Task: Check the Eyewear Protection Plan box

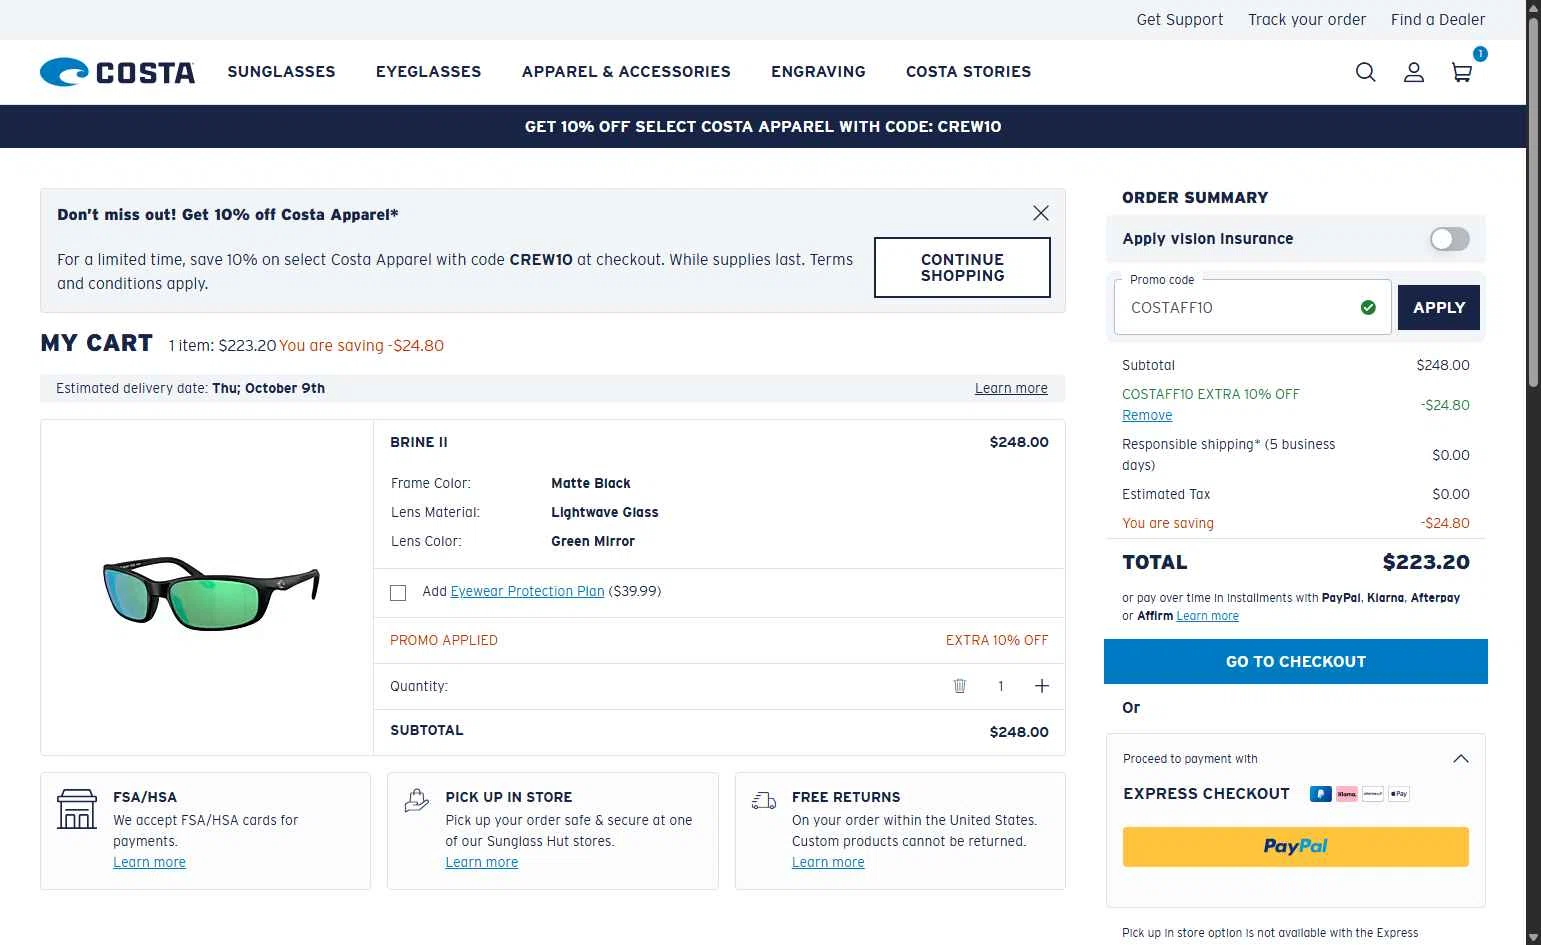Action: point(398,593)
